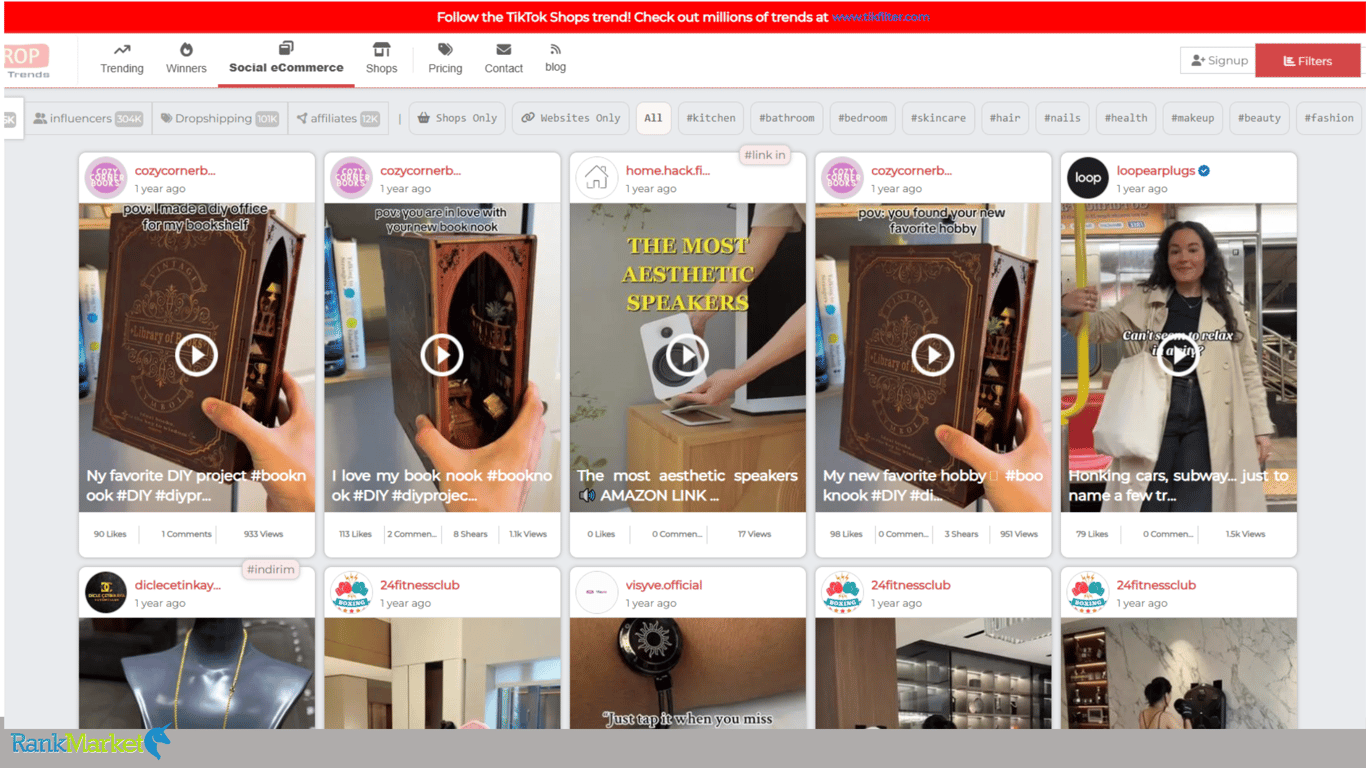Click the Signup button

[1218, 61]
